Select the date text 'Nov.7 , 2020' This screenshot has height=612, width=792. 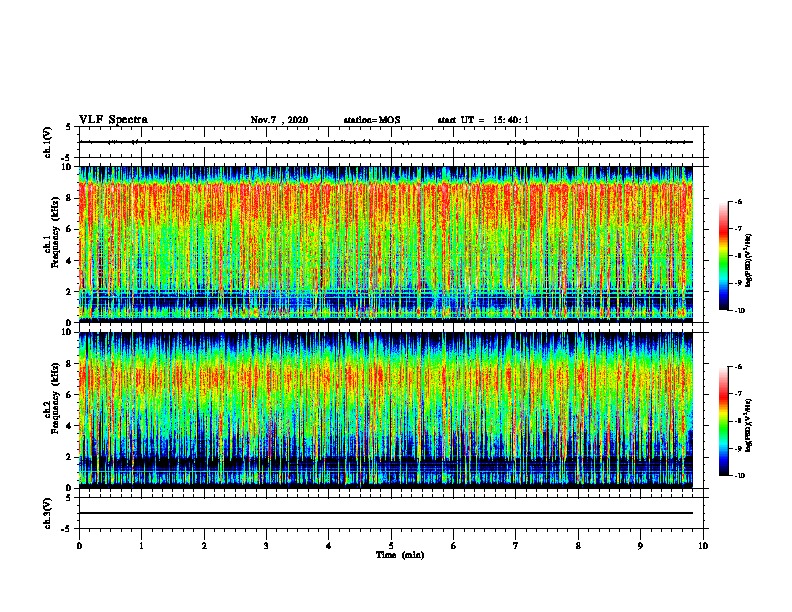point(279,120)
